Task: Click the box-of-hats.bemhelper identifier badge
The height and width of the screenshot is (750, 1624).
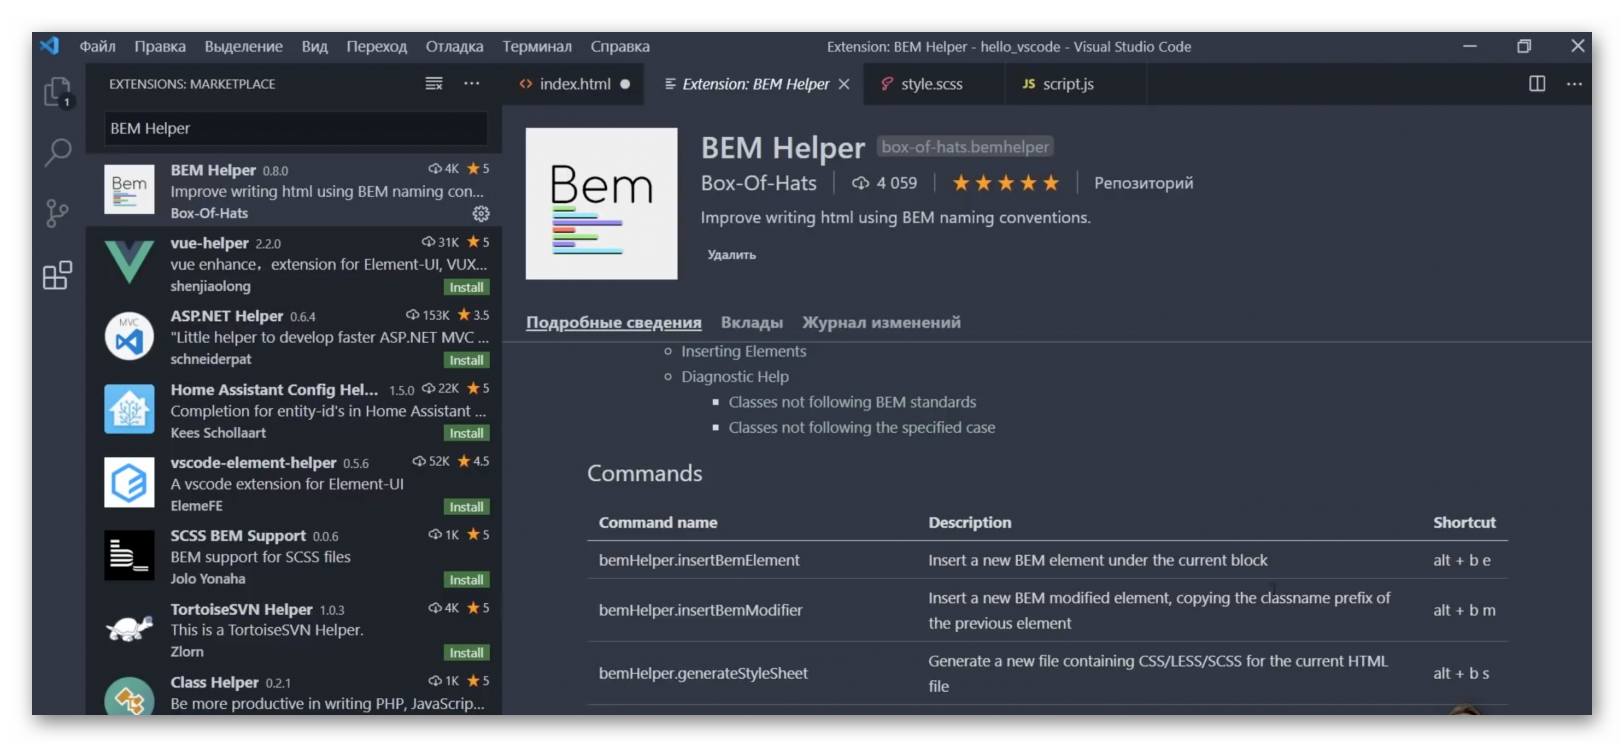Action: pos(965,147)
